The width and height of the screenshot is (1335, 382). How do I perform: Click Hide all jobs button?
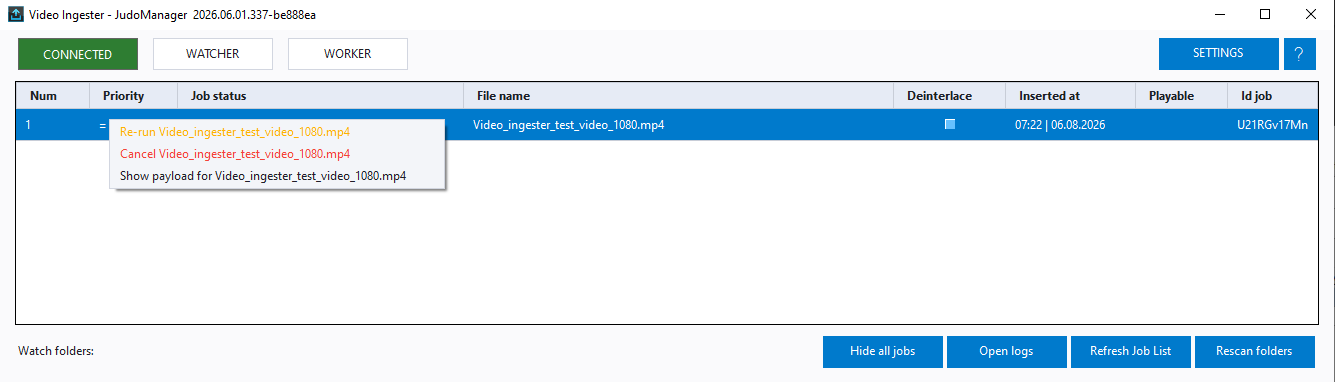coord(883,351)
